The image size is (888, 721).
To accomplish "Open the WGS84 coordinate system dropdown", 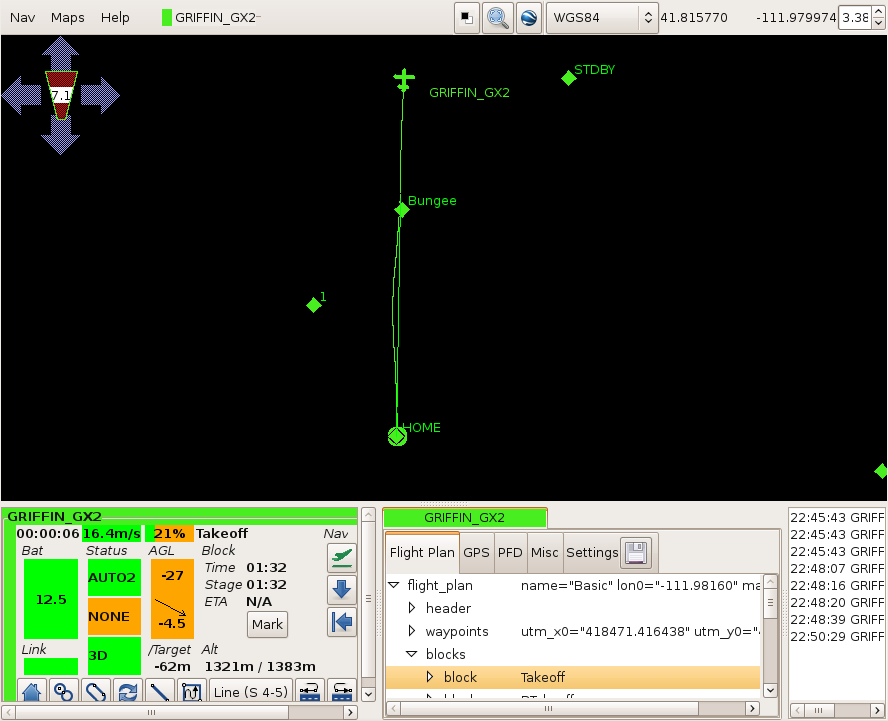I will 601,18.
